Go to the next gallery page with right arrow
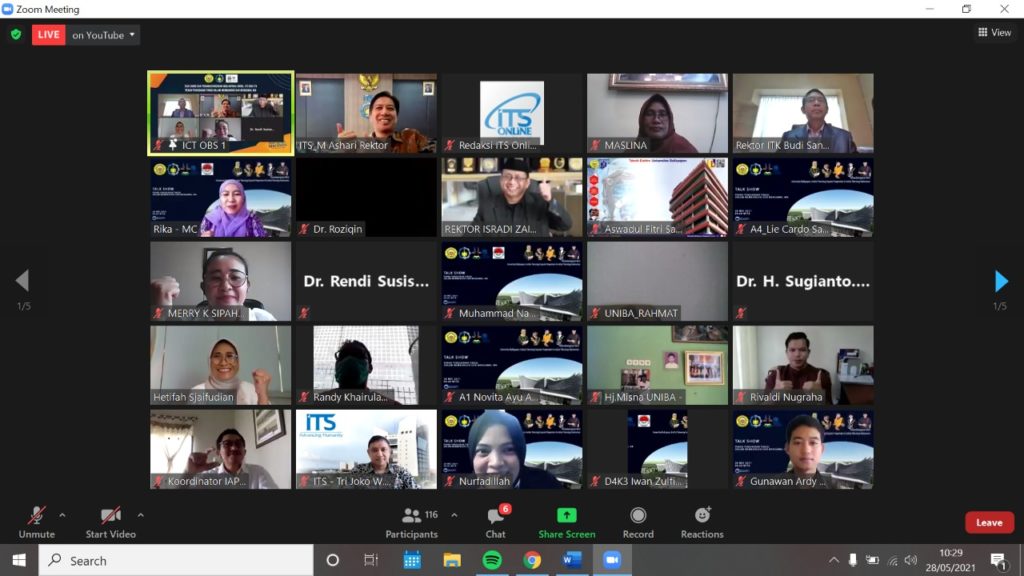 [x=1000, y=280]
